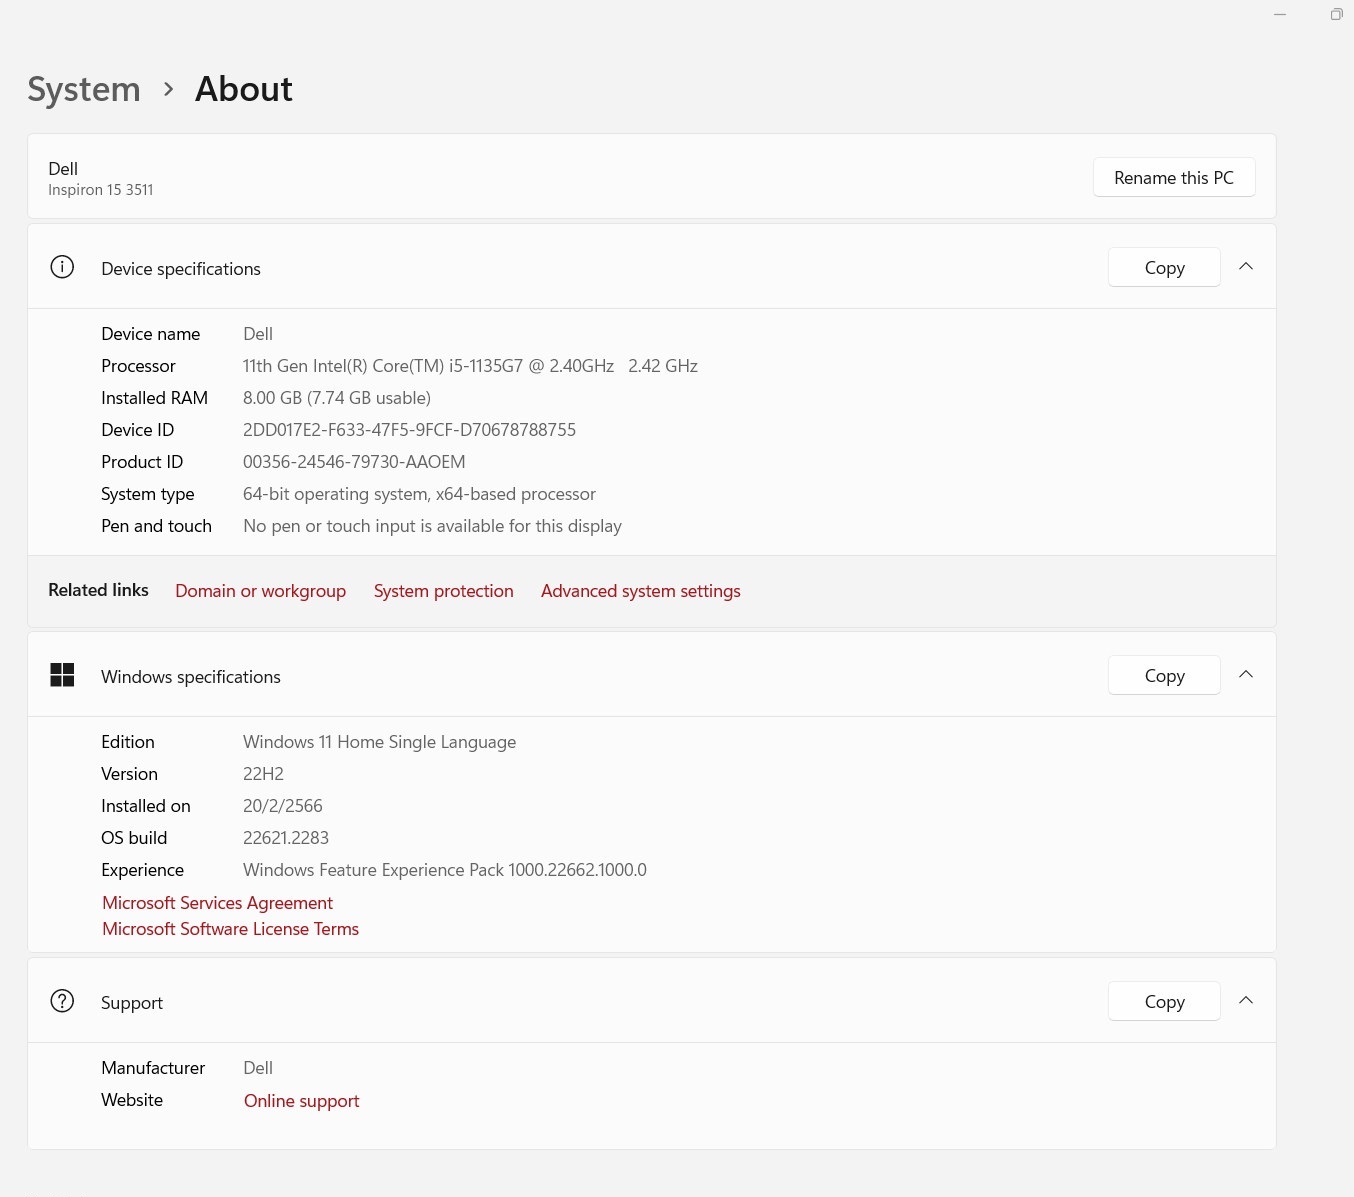The image size is (1354, 1197).
Task: Click the System type value 64-bit operating system
Action: pos(419,494)
